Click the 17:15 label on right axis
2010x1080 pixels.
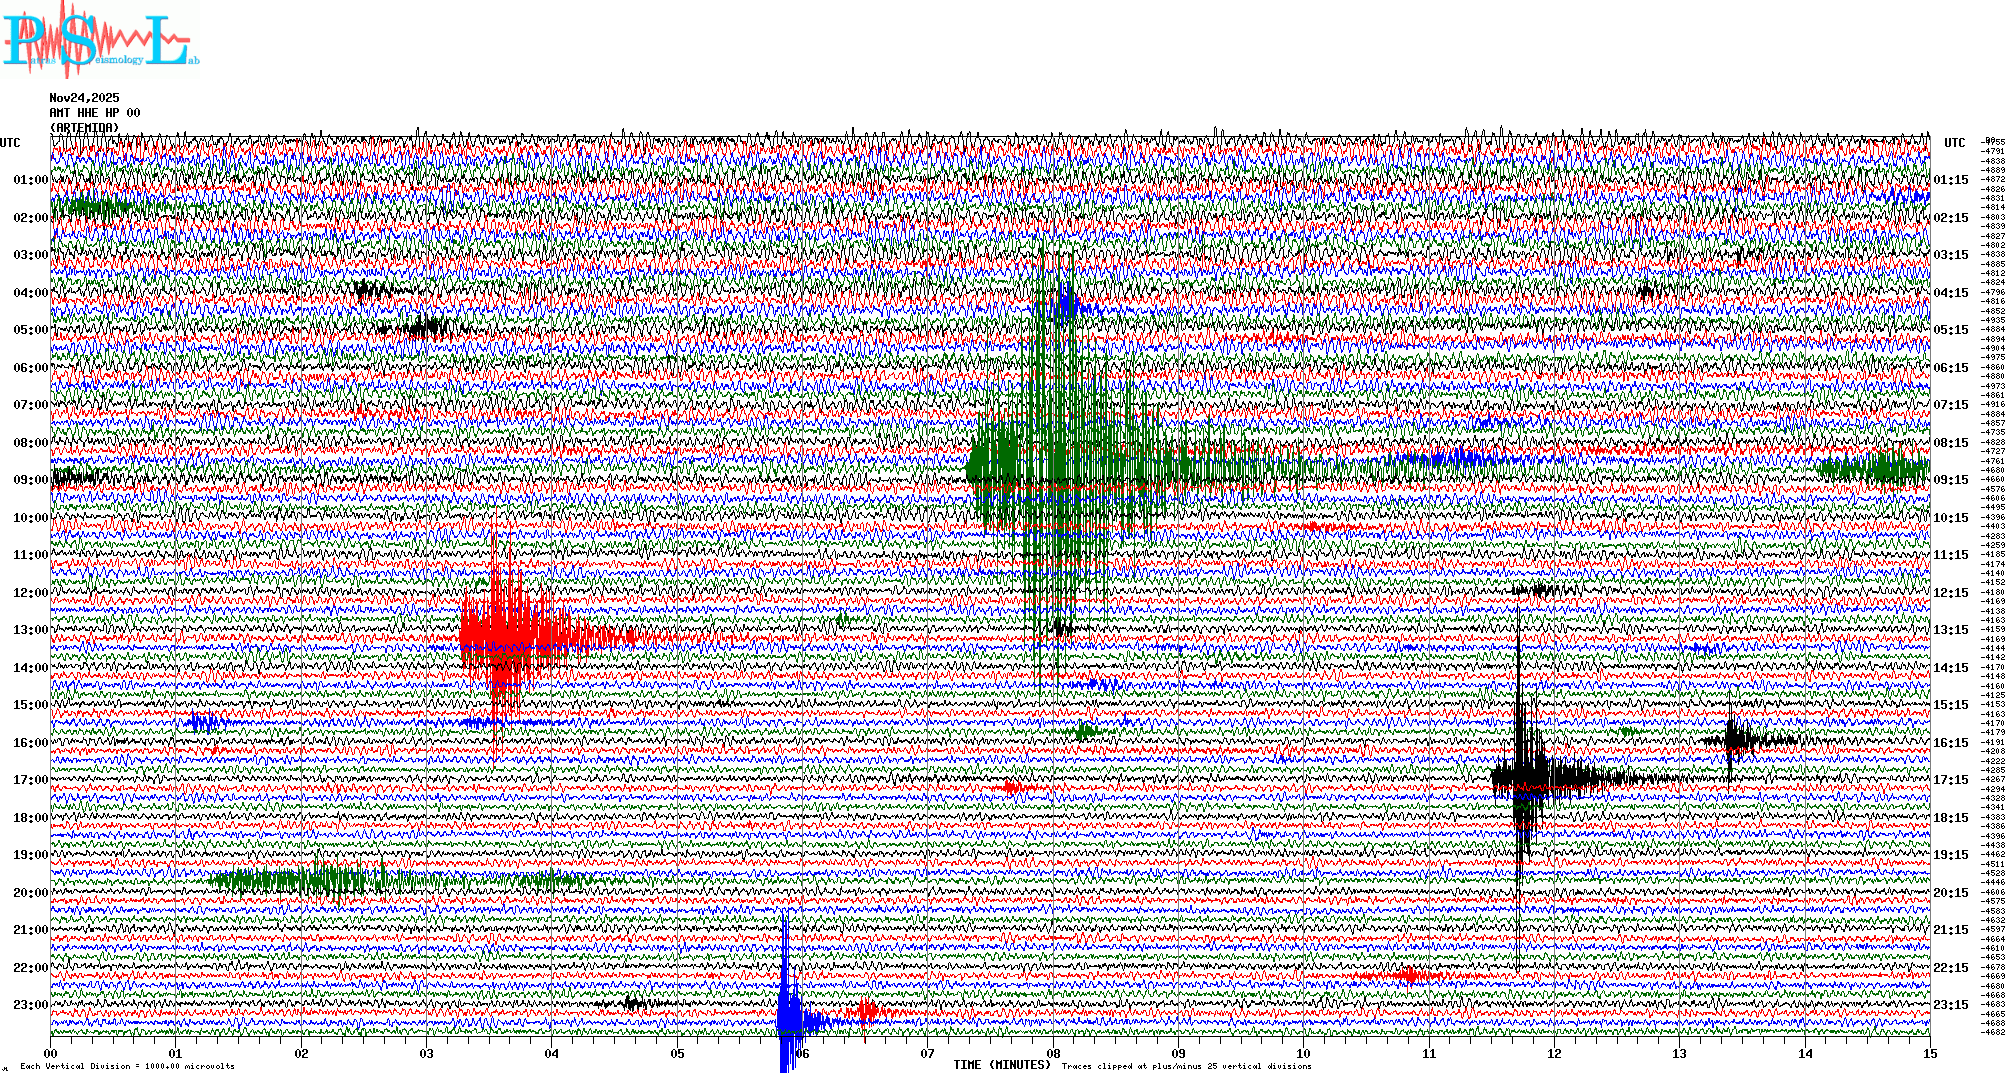[x=1950, y=780]
